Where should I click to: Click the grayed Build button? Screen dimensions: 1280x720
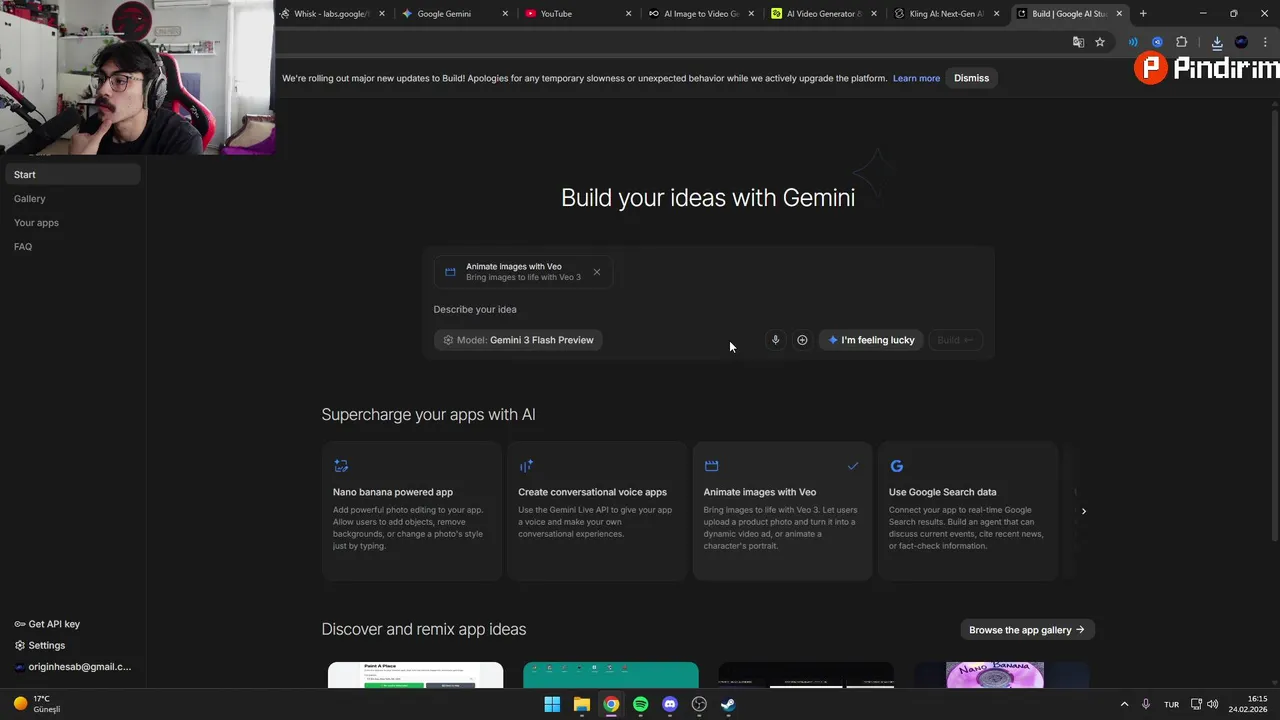pos(955,340)
